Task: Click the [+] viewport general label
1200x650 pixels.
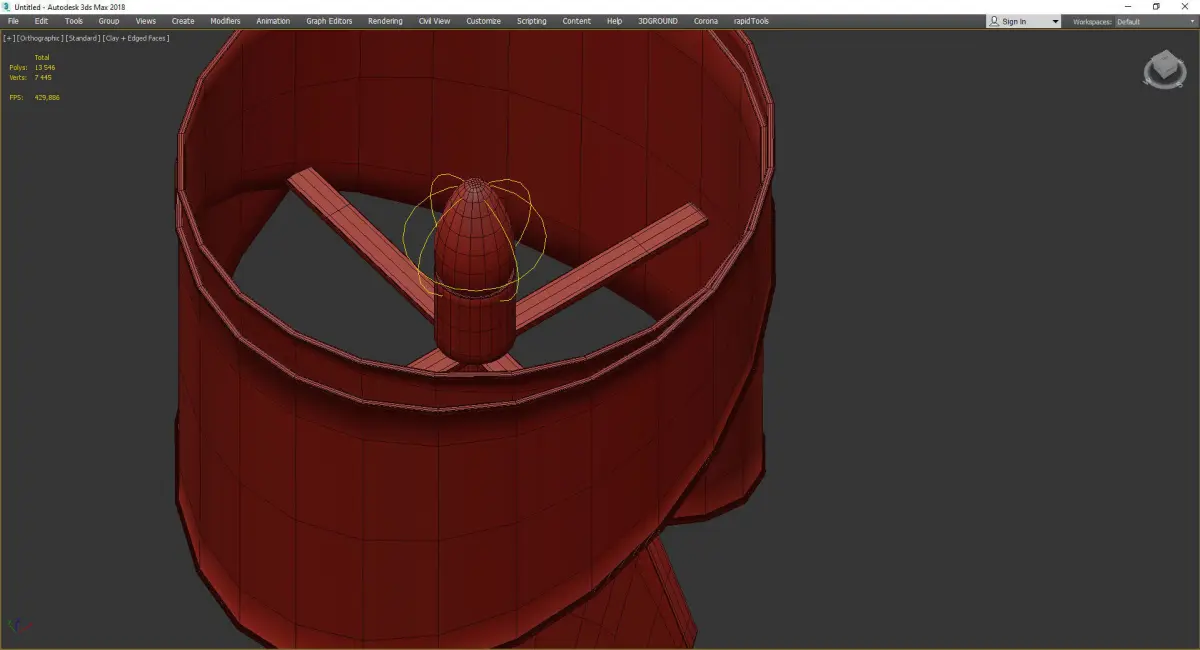Action: tap(9, 38)
